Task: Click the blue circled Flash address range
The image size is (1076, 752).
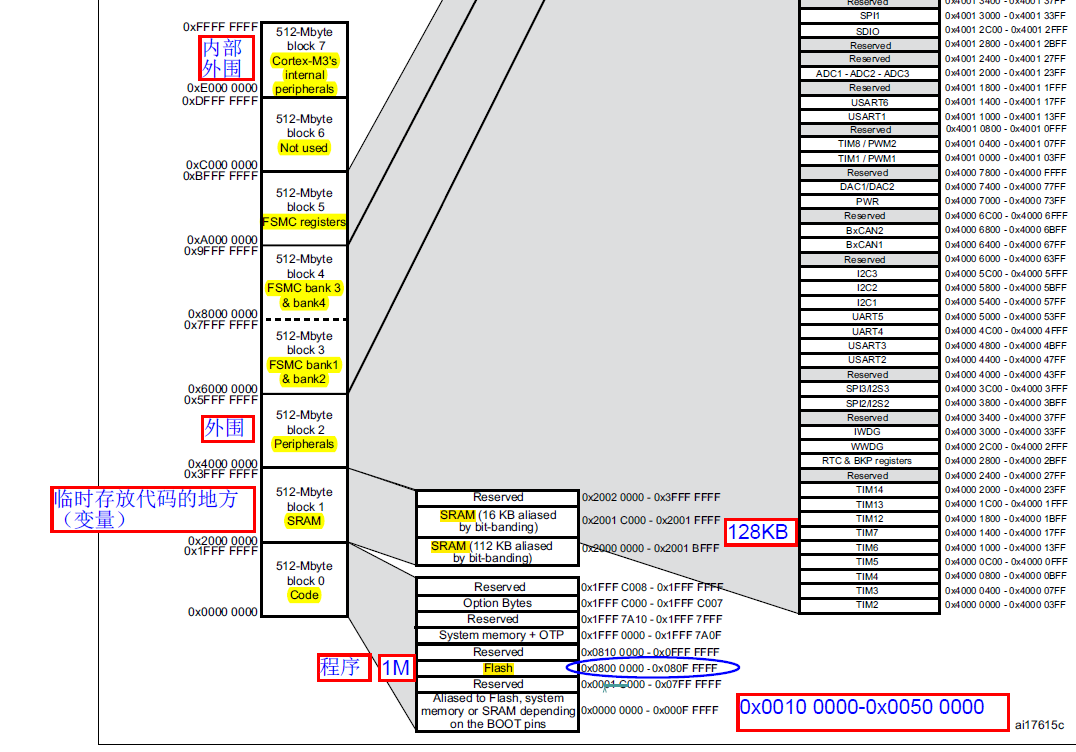Action: 652,667
